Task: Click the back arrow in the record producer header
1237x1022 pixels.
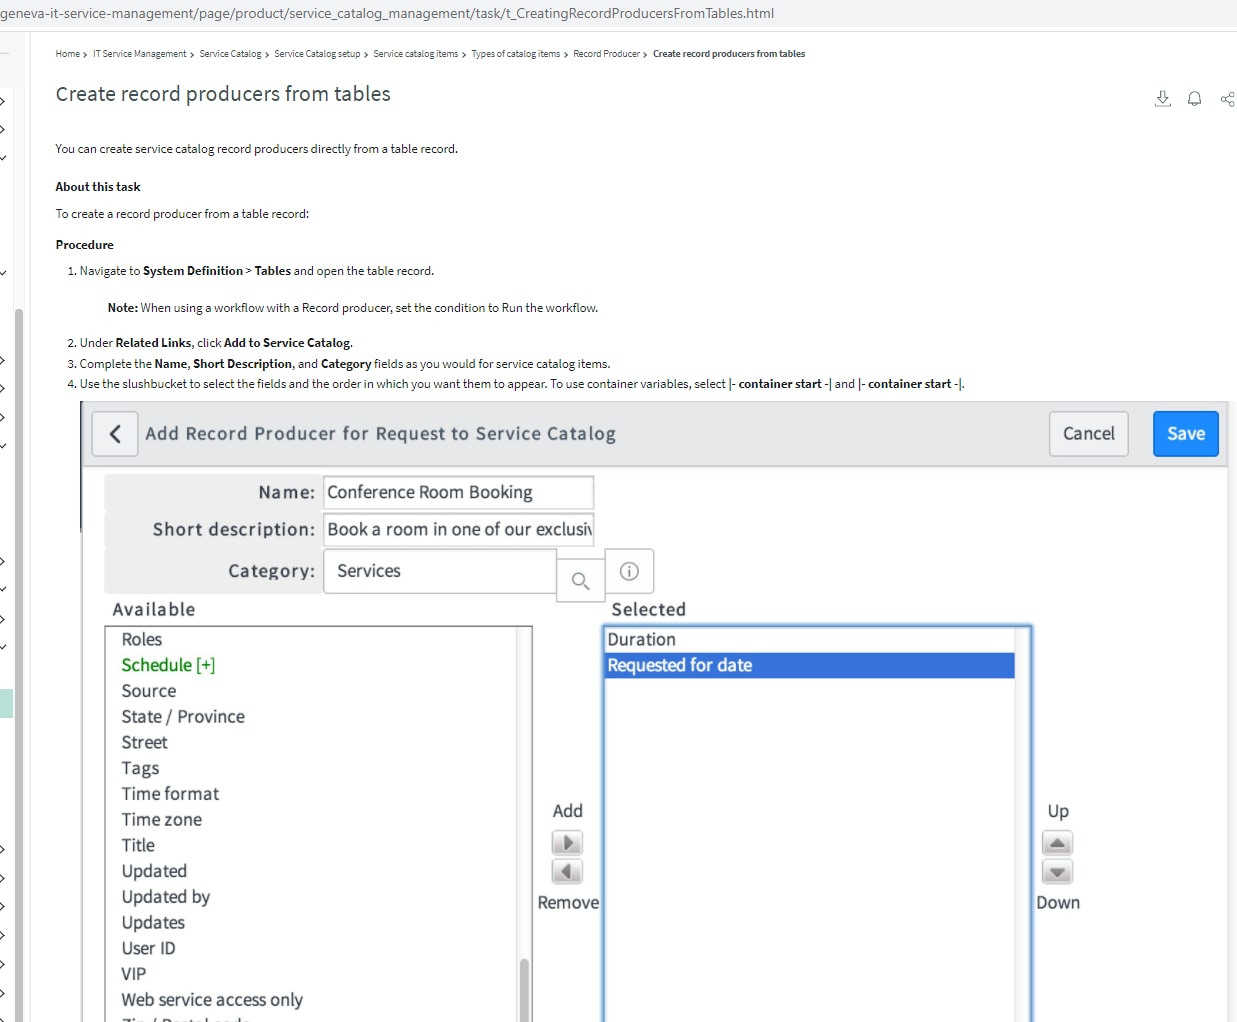Action: [114, 433]
